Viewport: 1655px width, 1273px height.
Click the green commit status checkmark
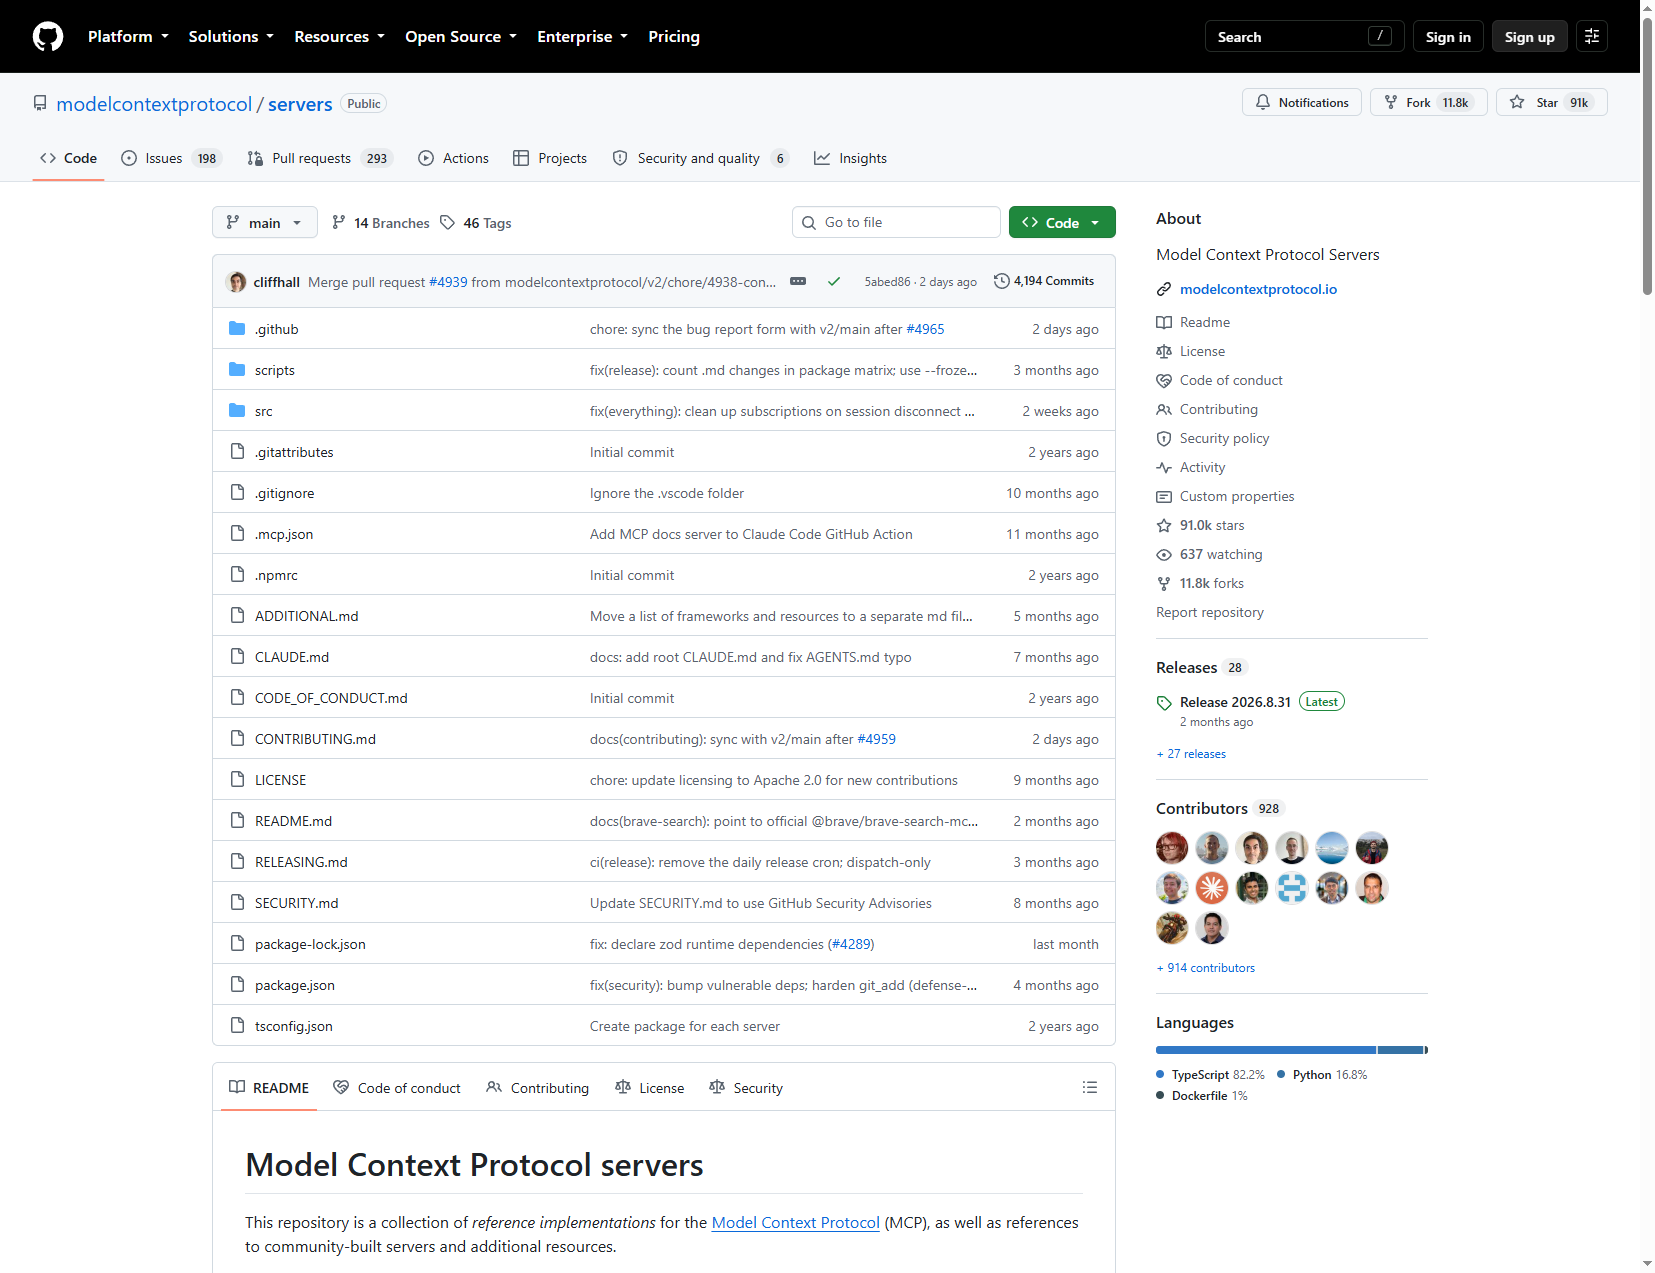[834, 282]
